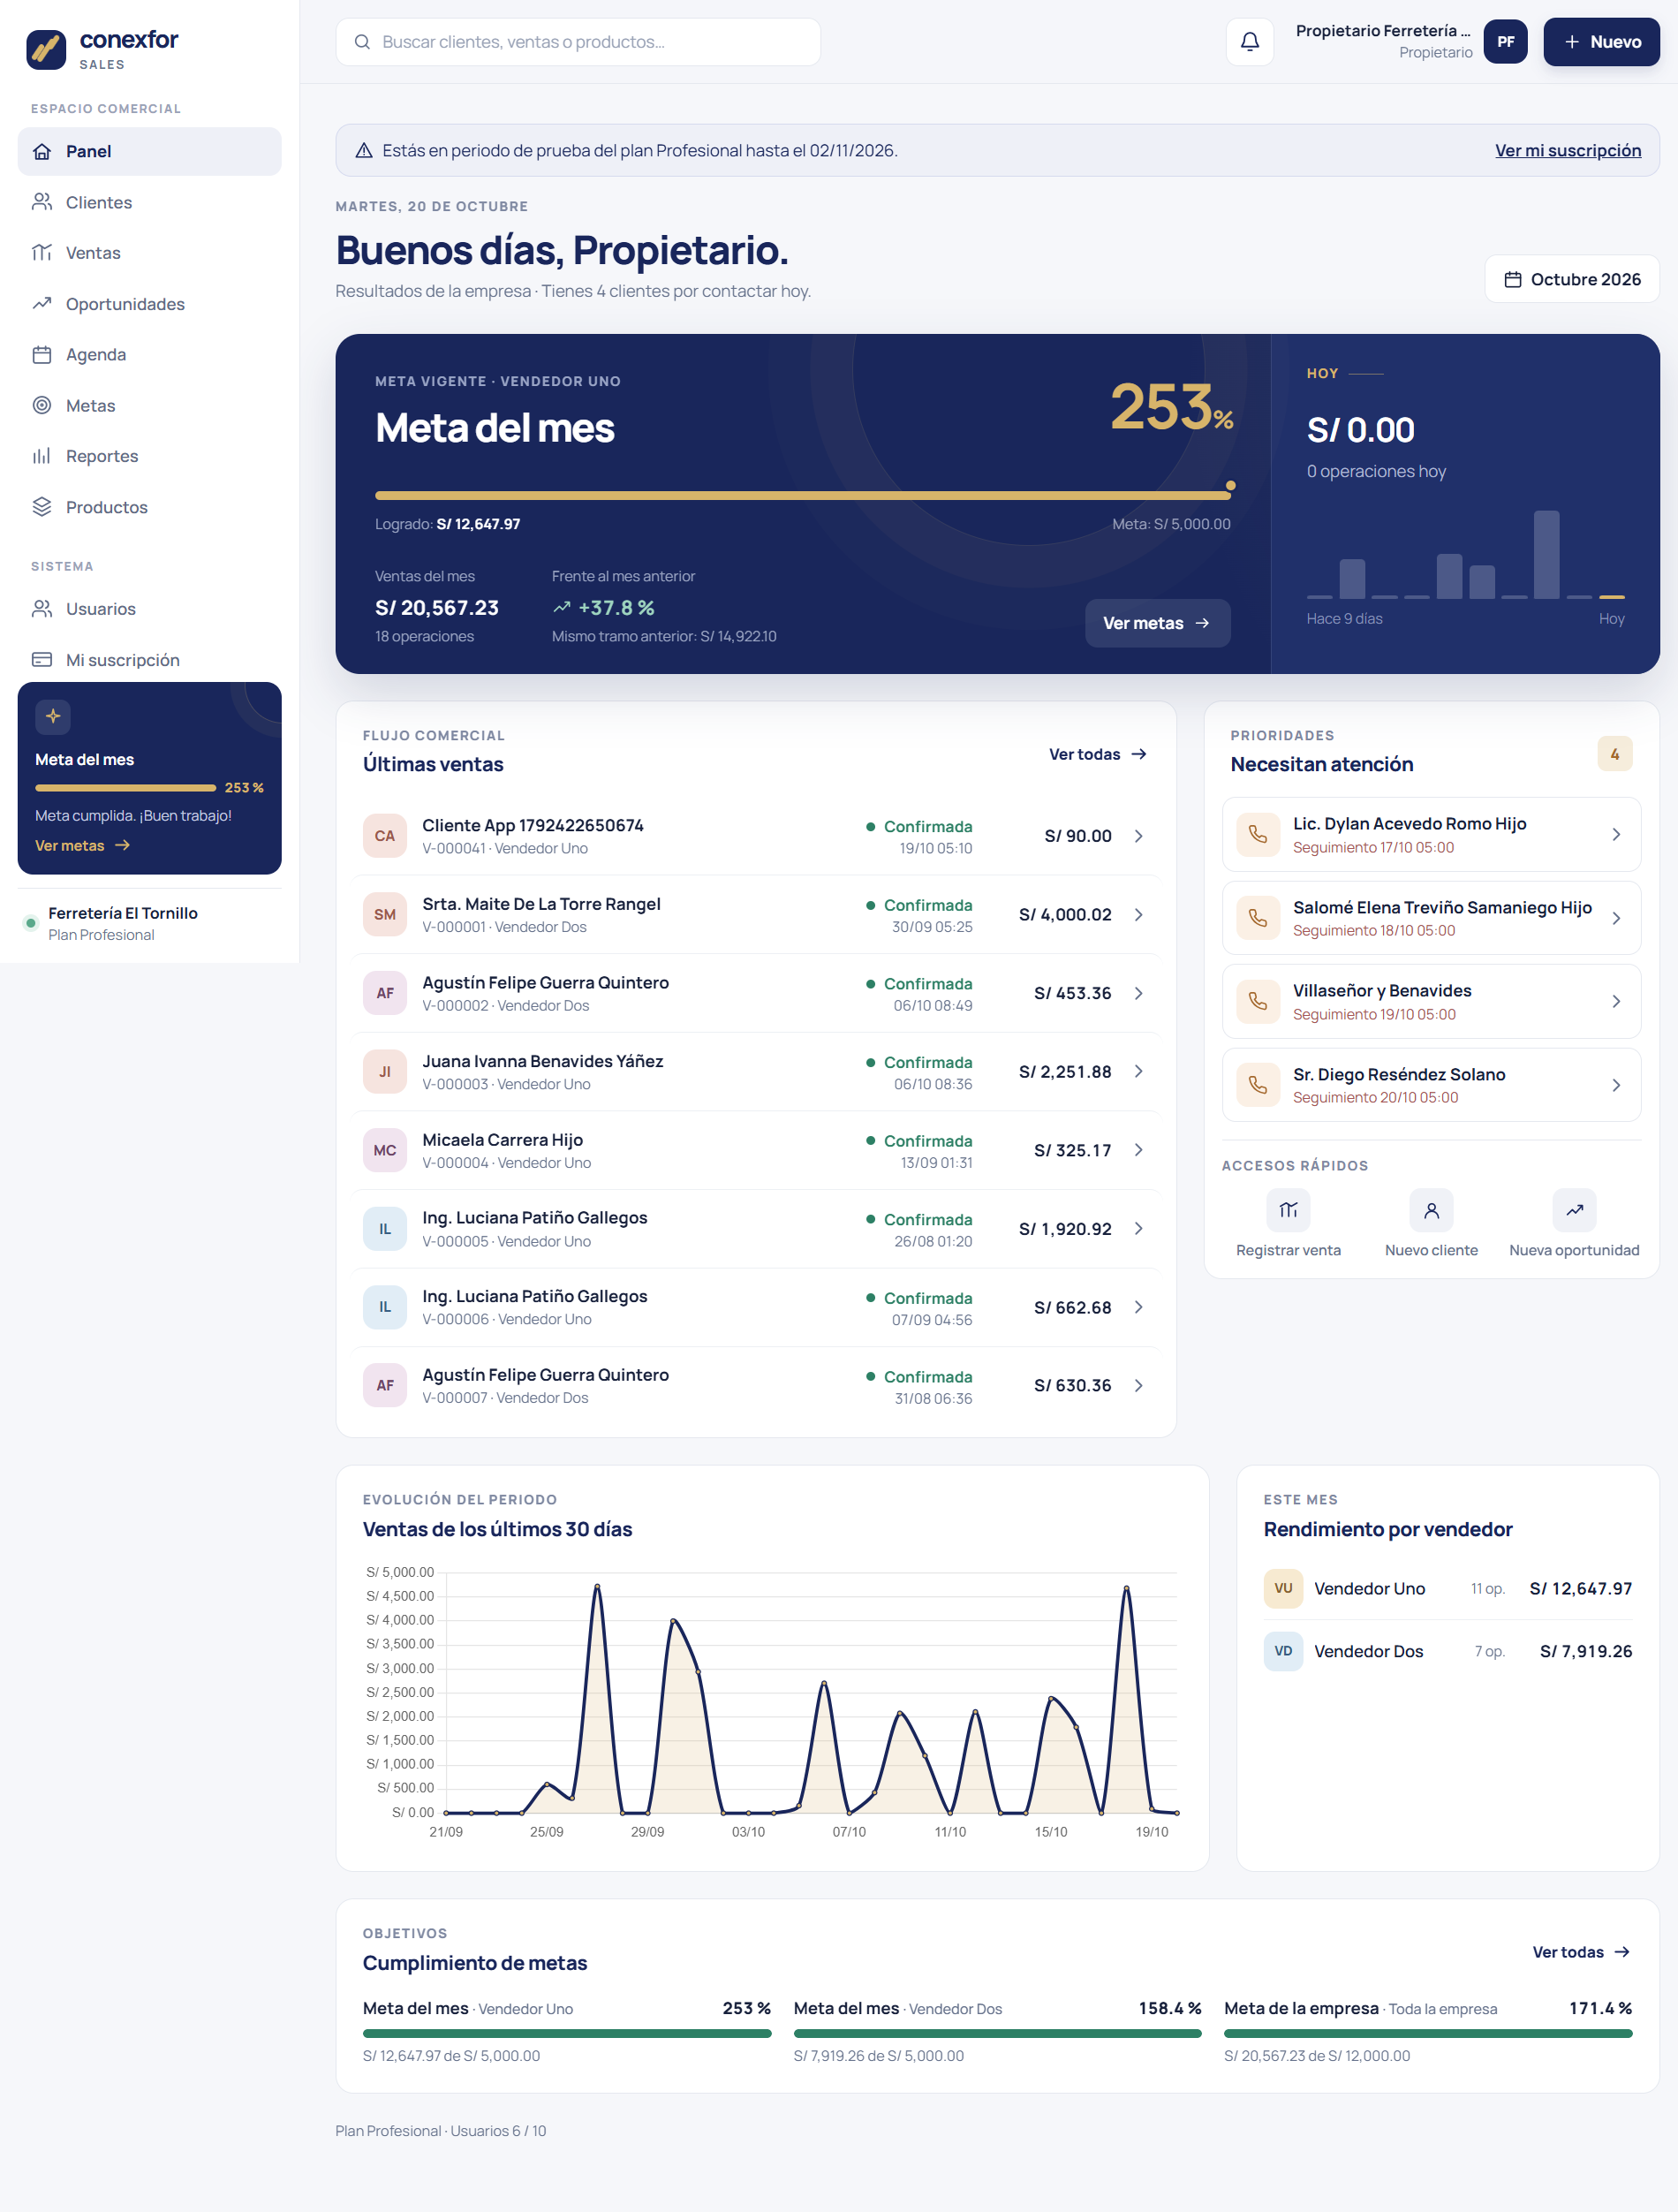1678x2212 pixels.
Task: Go to Clientes in the sidebar
Action: [x=149, y=202]
